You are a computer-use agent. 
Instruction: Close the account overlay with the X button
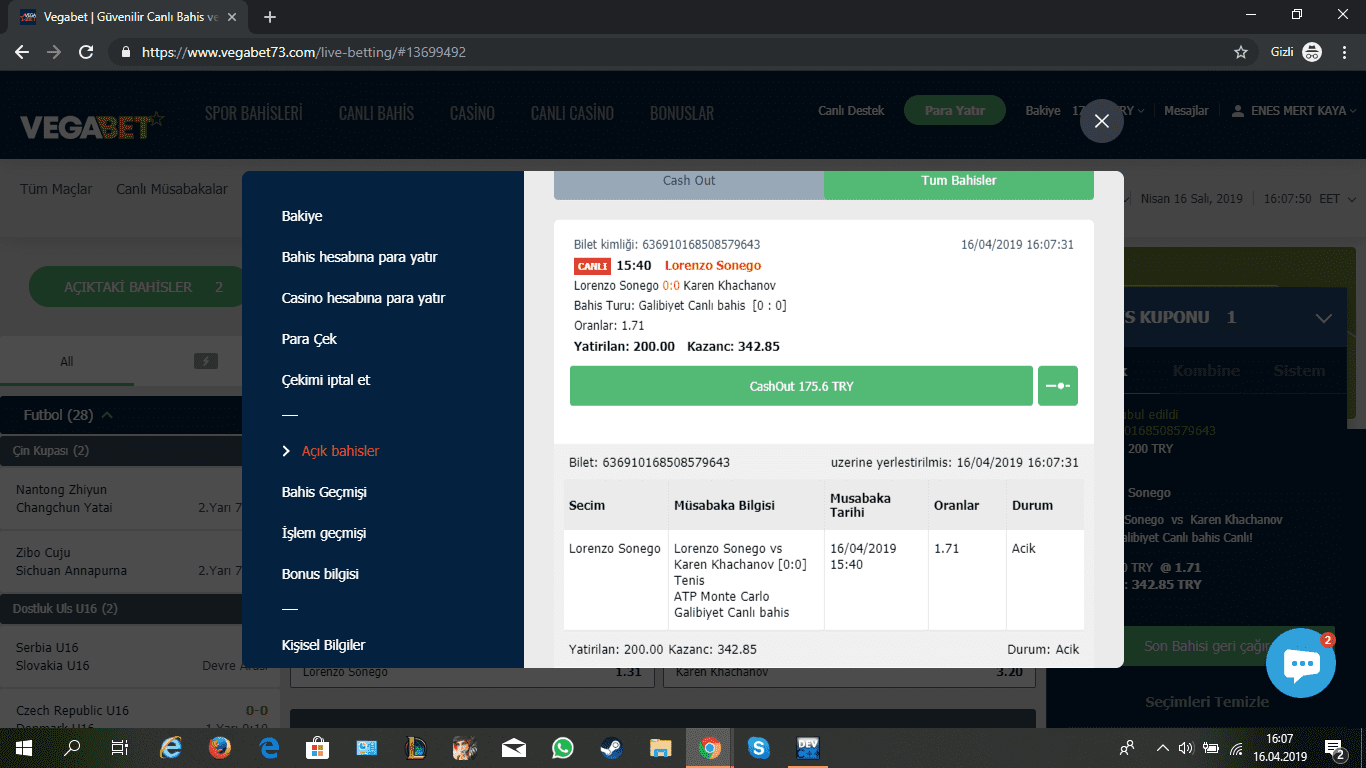coord(1101,121)
